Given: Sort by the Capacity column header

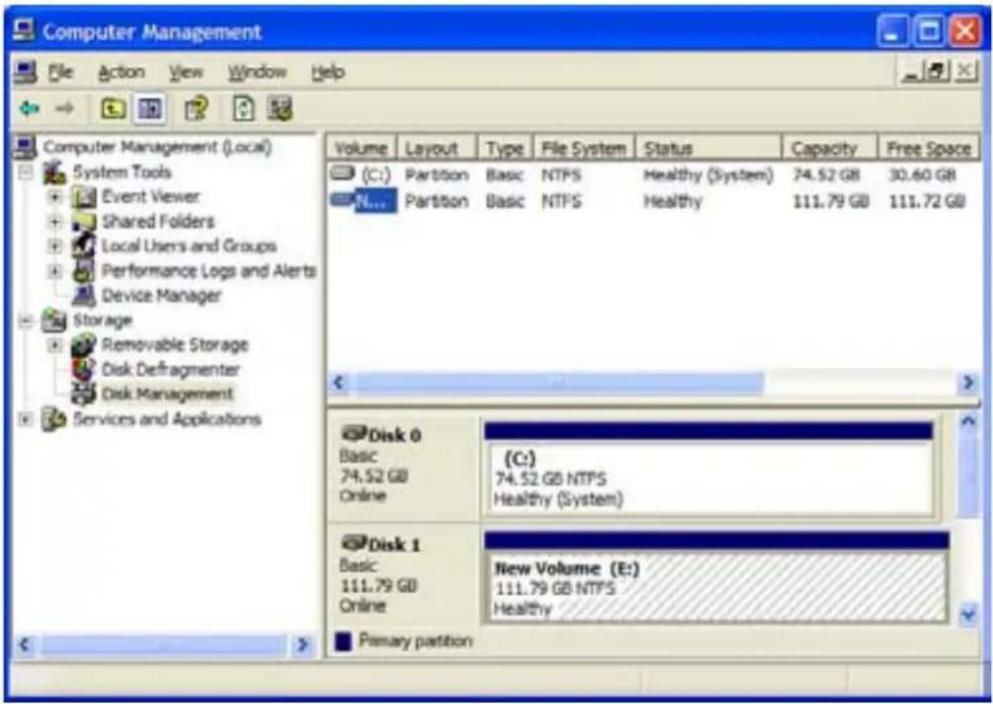Looking at the screenshot, I should point(830,148).
